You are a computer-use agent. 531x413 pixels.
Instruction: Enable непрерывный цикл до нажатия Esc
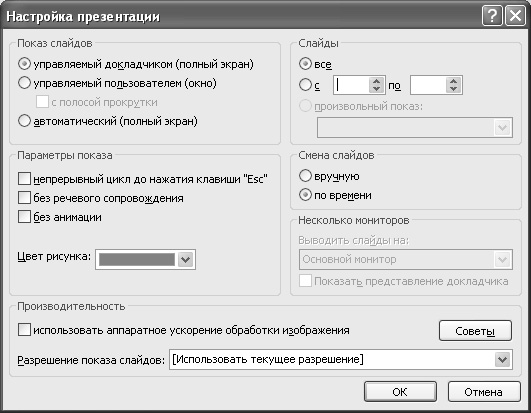24,178
